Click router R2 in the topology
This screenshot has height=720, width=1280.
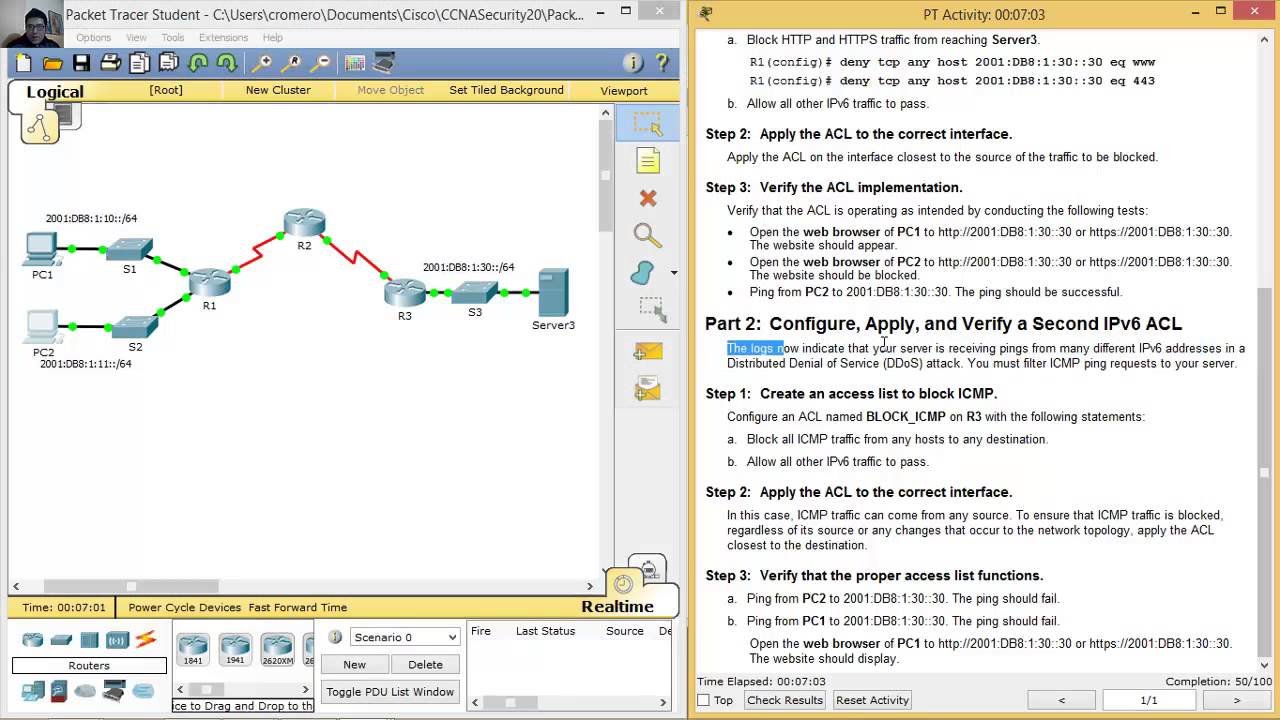click(x=304, y=222)
